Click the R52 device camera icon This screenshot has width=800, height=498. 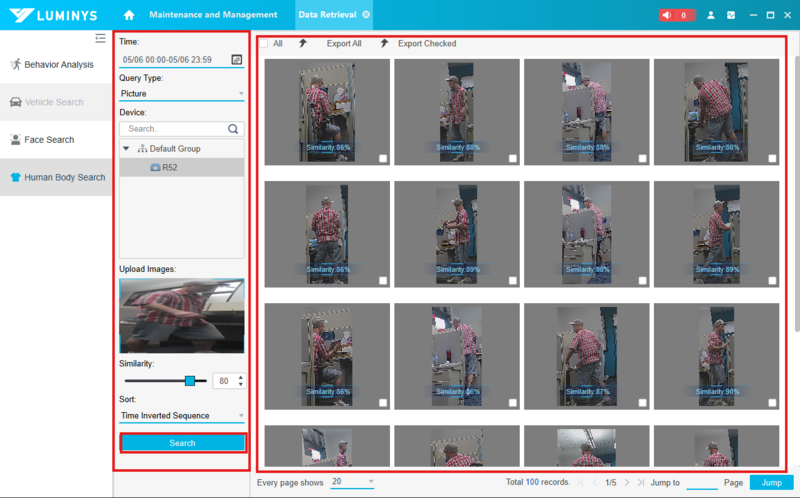click(x=156, y=167)
